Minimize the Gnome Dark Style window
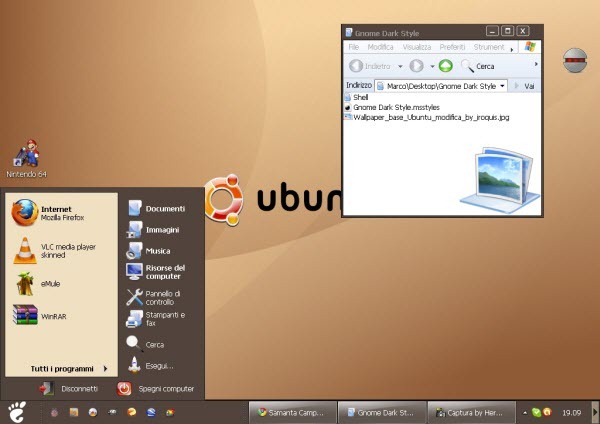600x424 pixels. (492, 31)
